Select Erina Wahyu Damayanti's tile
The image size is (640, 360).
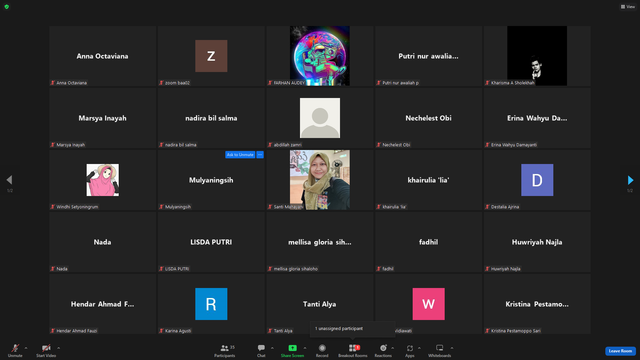coord(537,118)
